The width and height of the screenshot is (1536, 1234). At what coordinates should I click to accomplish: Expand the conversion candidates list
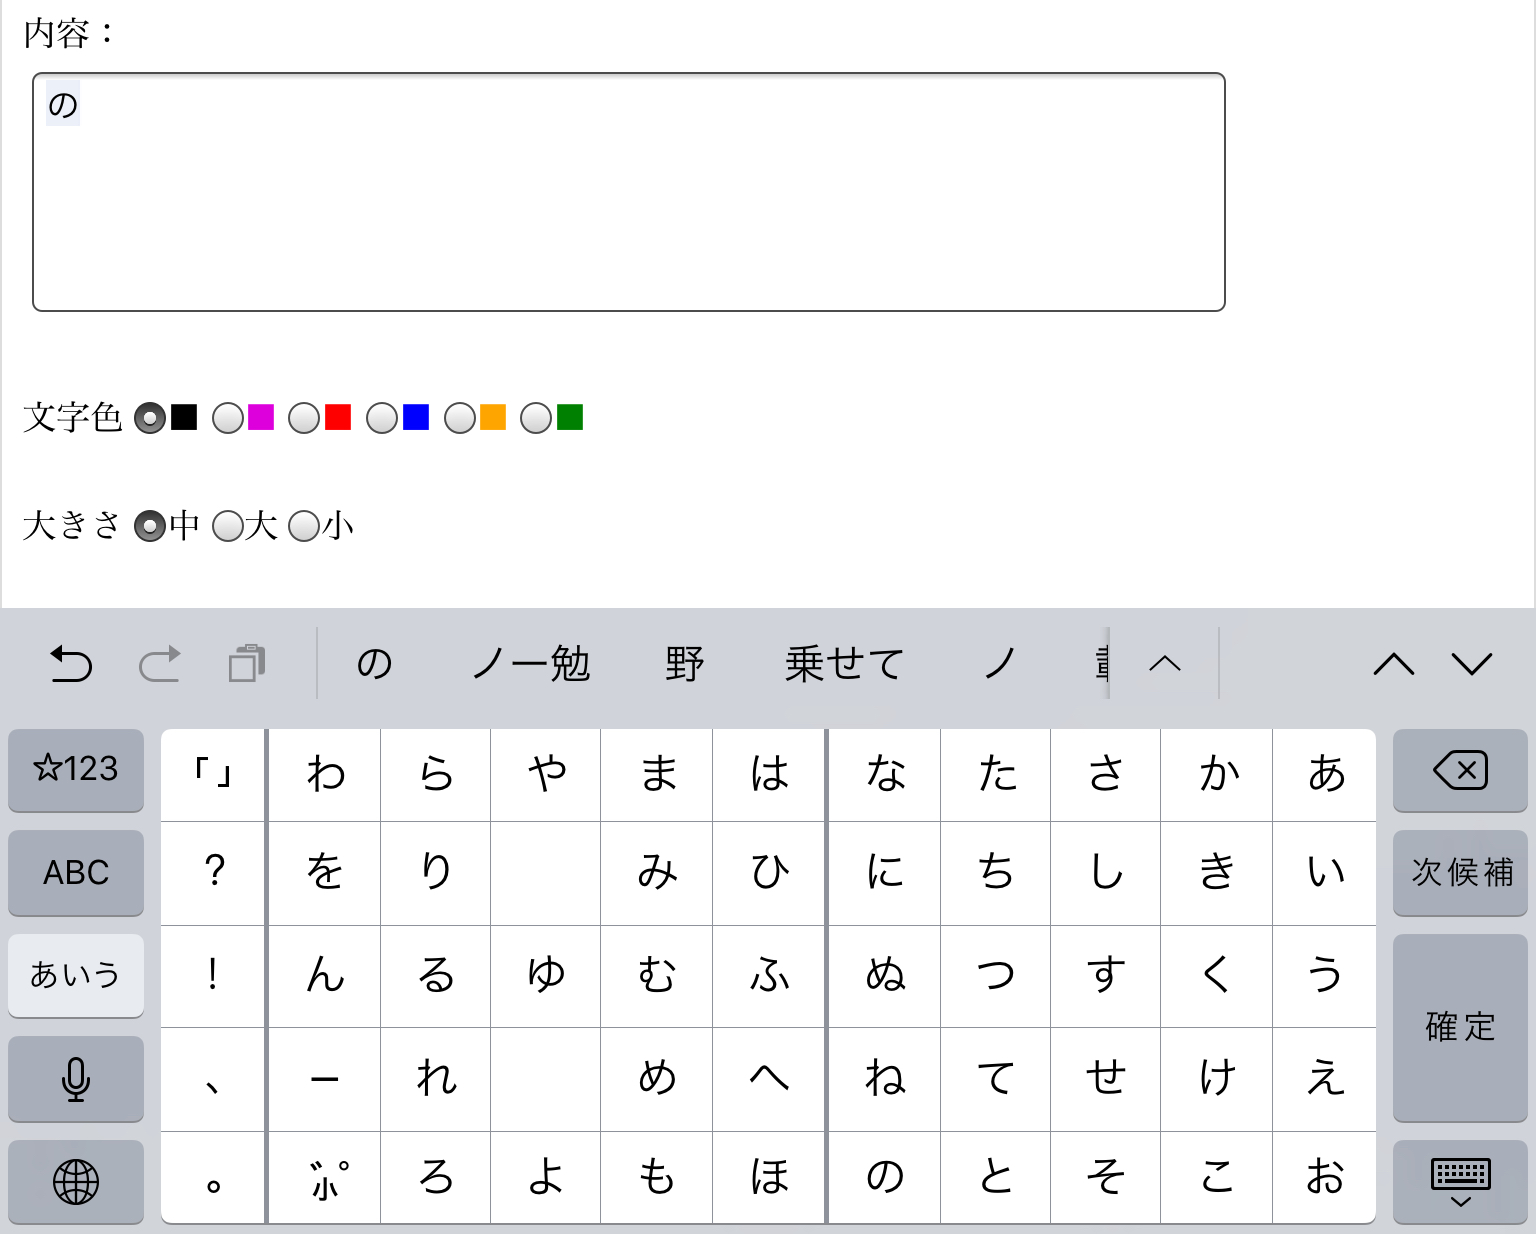(x=1165, y=663)
